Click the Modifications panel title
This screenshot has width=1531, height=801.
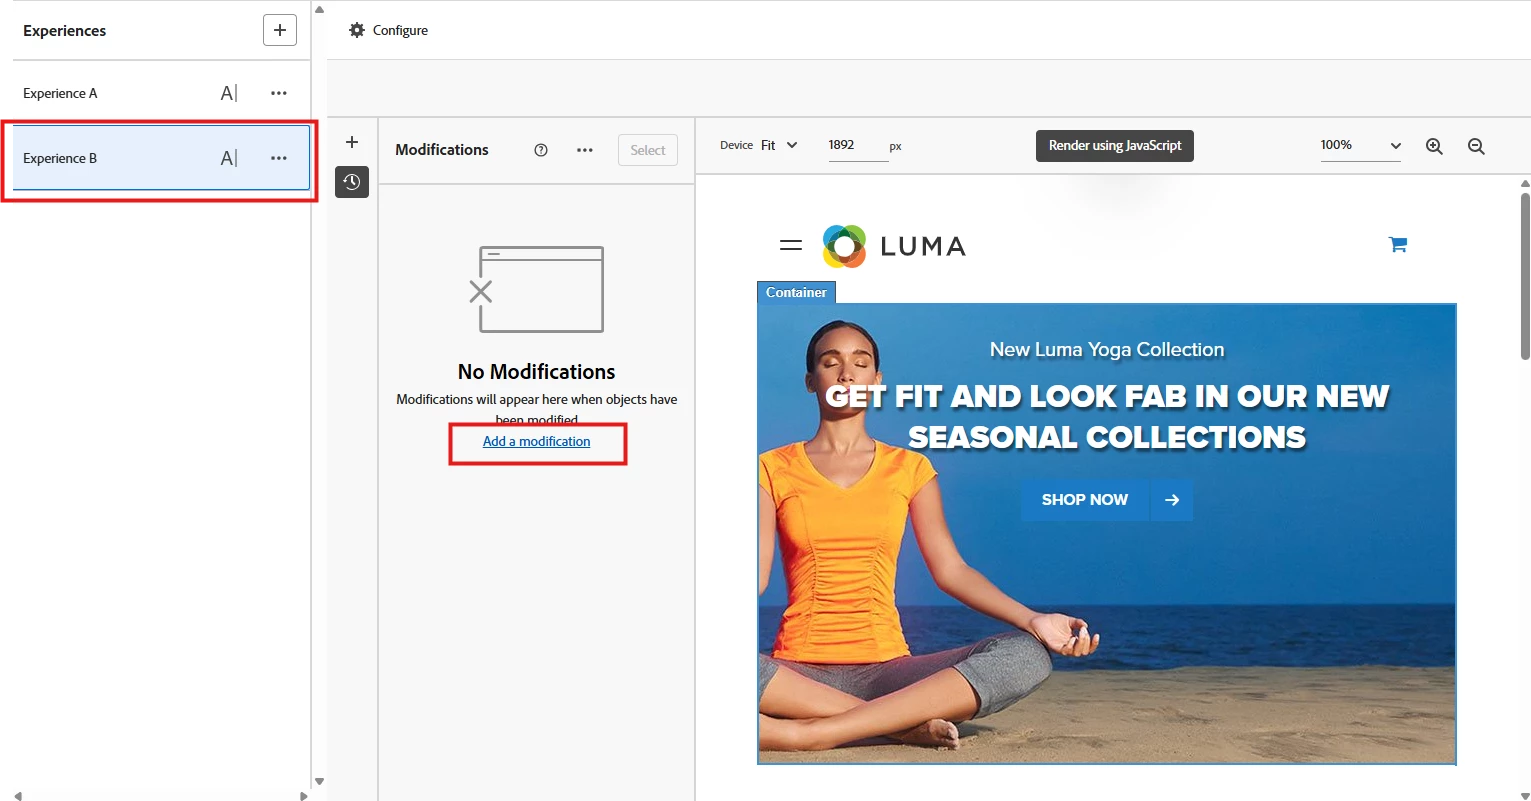pyautogui.click(x=442, y=149)
